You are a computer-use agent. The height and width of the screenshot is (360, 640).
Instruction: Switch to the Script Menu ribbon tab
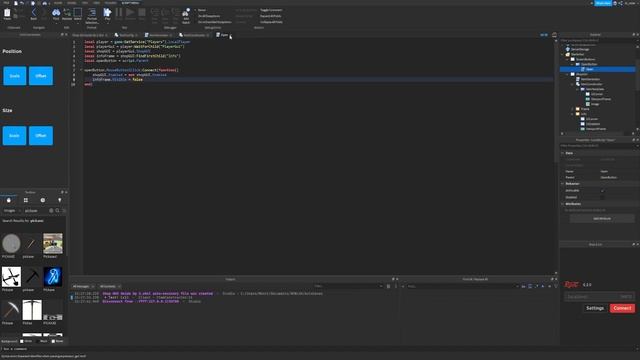coord(131,2)
